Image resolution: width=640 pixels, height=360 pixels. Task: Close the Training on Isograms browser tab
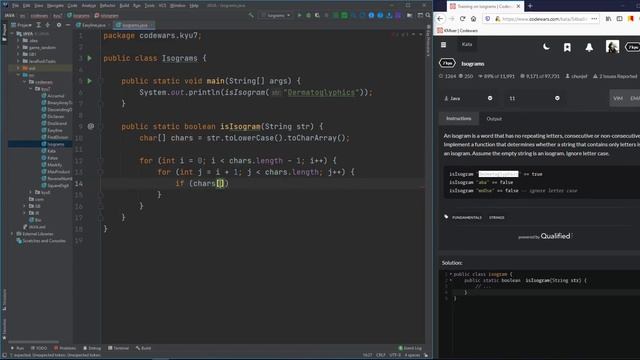pyautogui.click(x=518, y=6)
